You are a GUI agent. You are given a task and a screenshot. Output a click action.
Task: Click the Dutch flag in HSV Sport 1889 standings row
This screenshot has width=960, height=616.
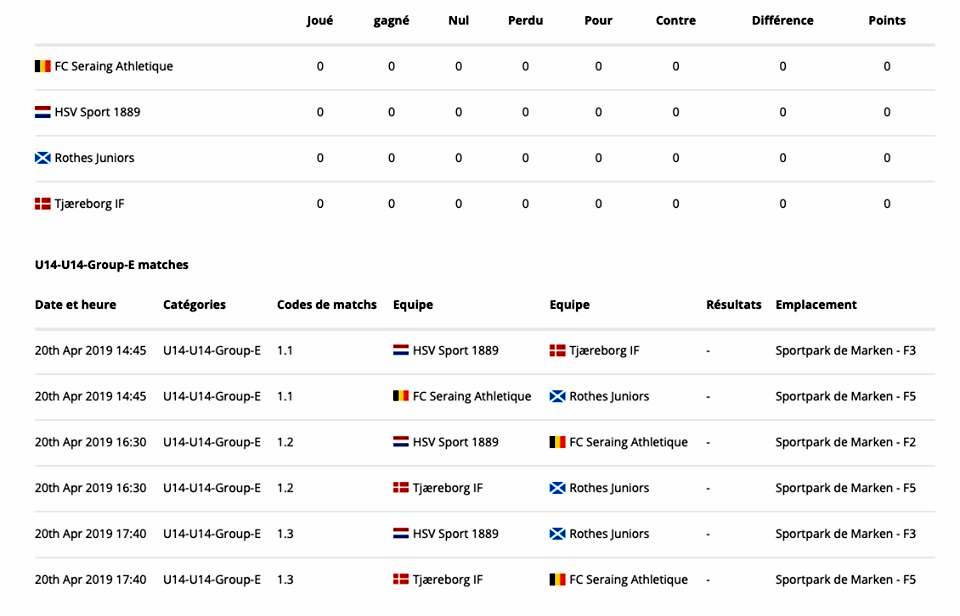[42, 112]
